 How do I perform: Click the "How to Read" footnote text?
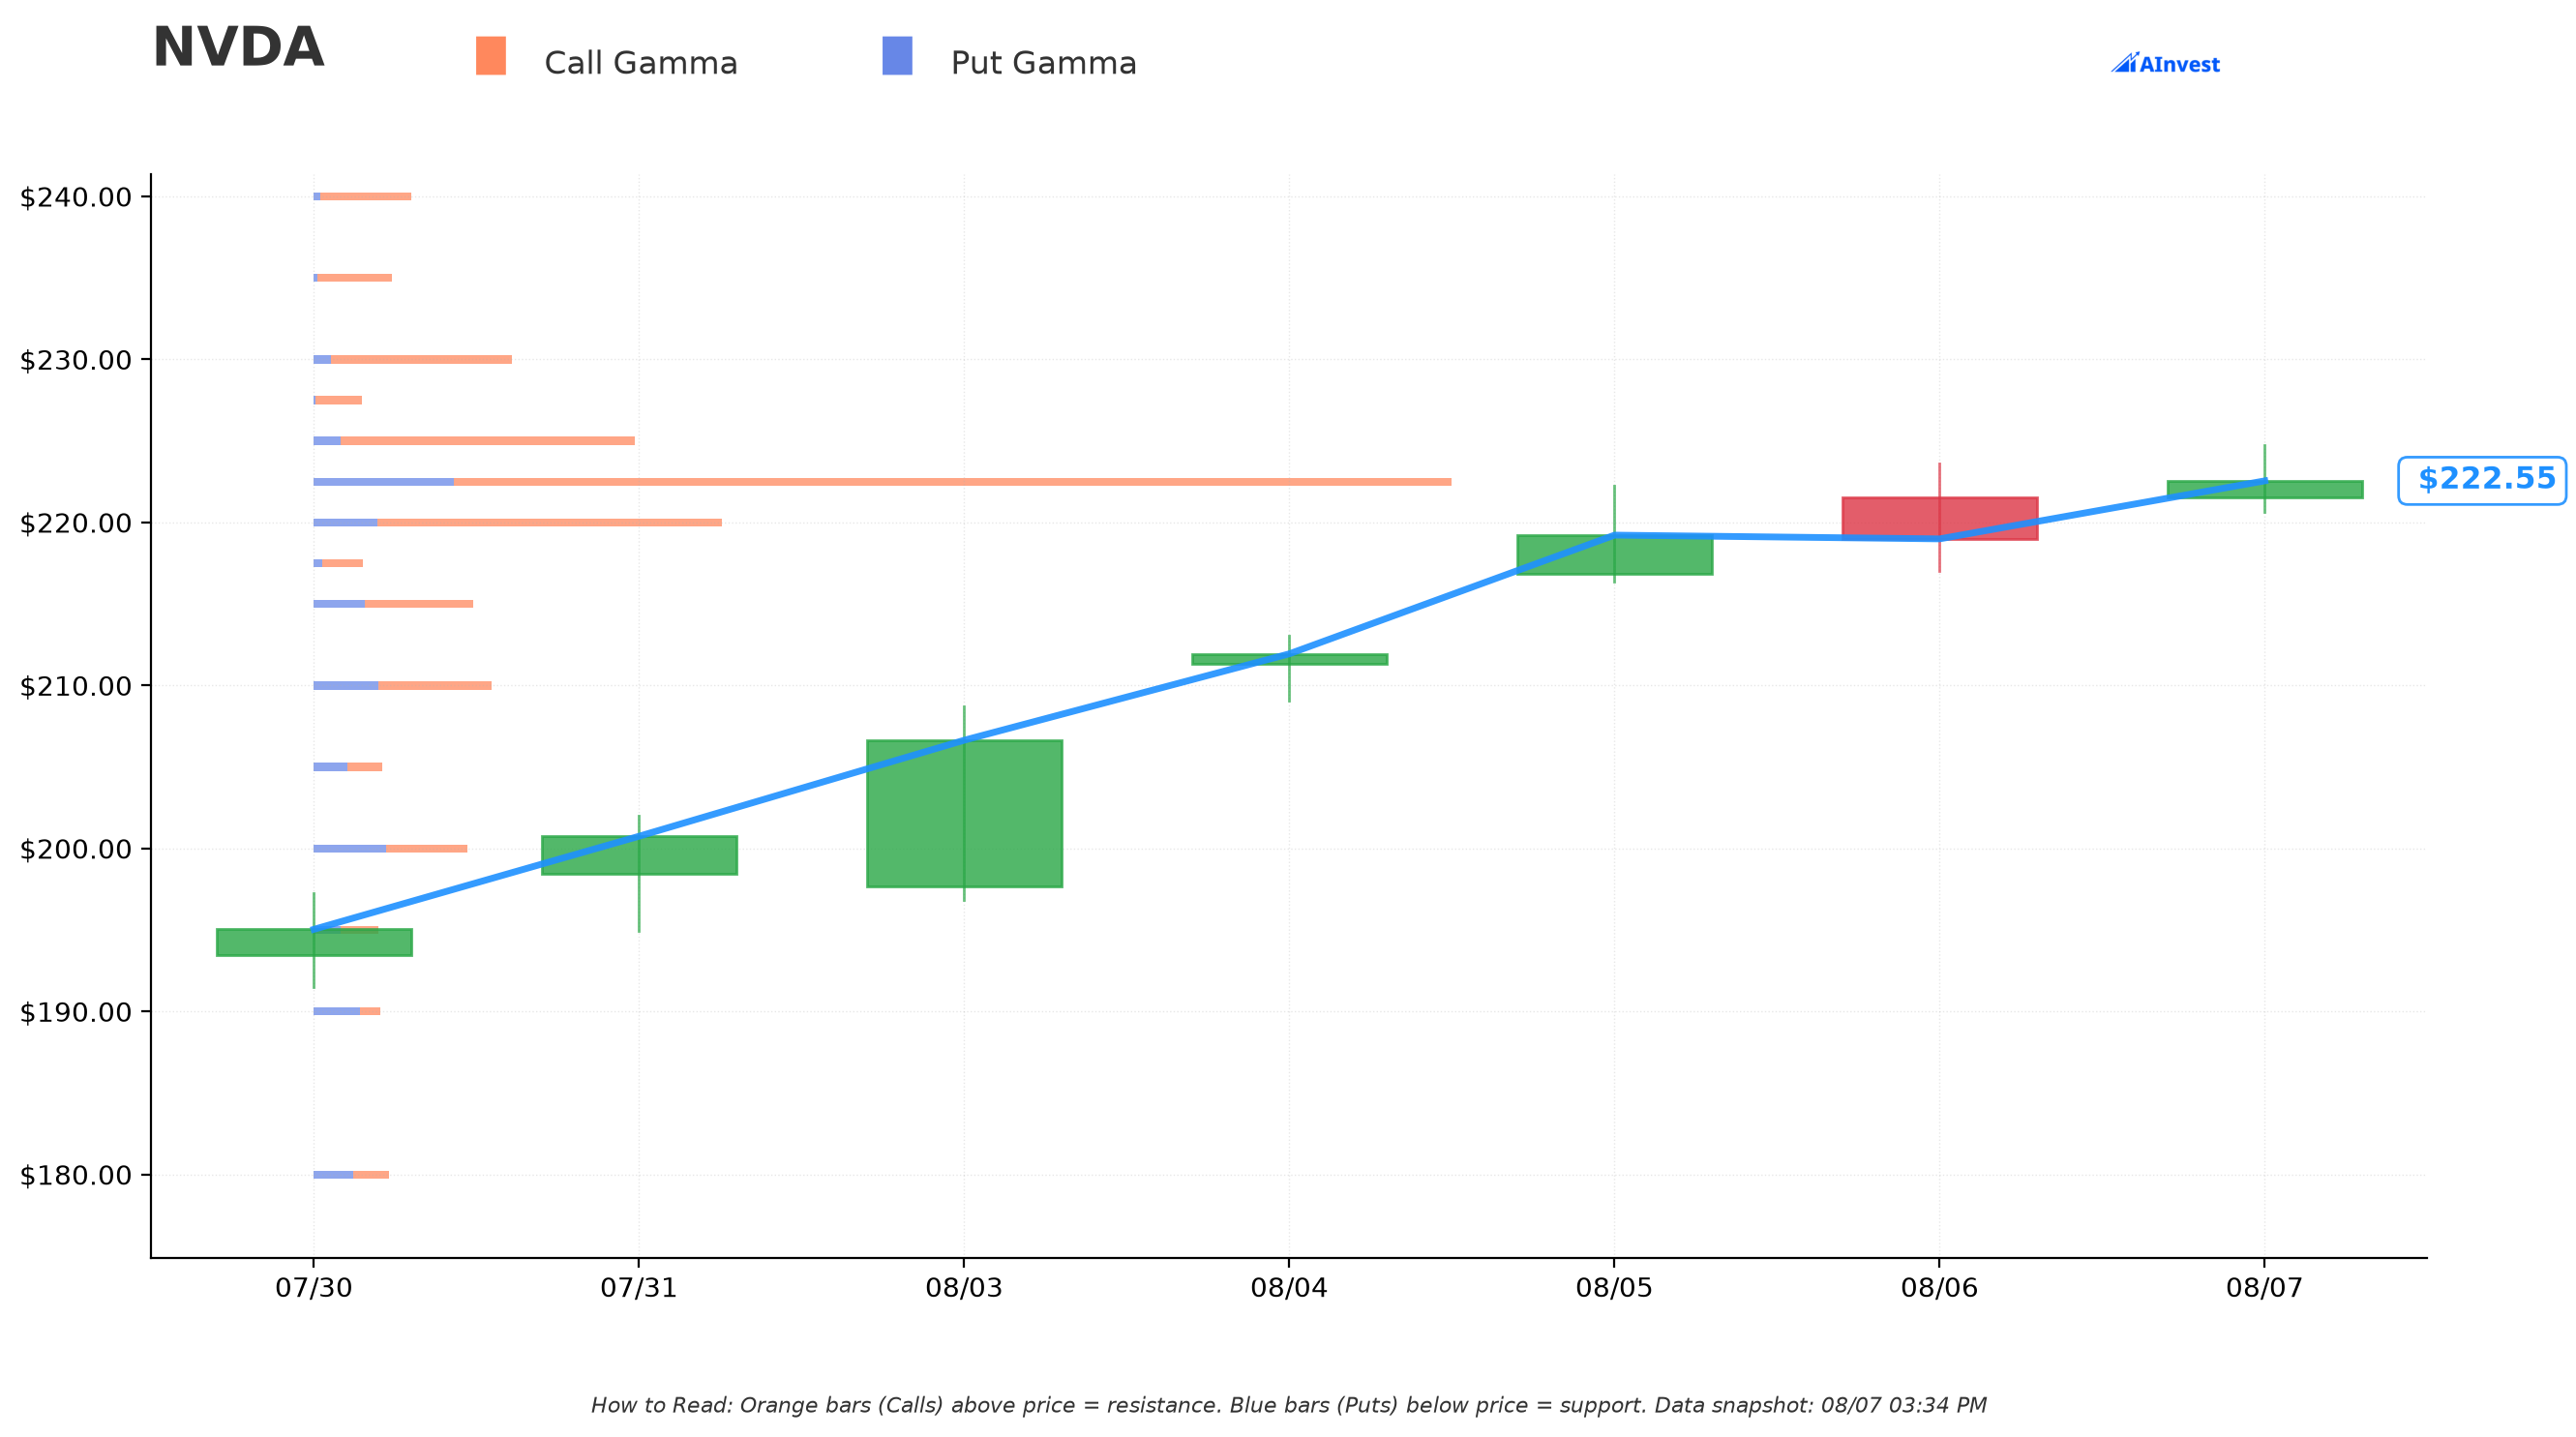[x=1288, y=1405]
